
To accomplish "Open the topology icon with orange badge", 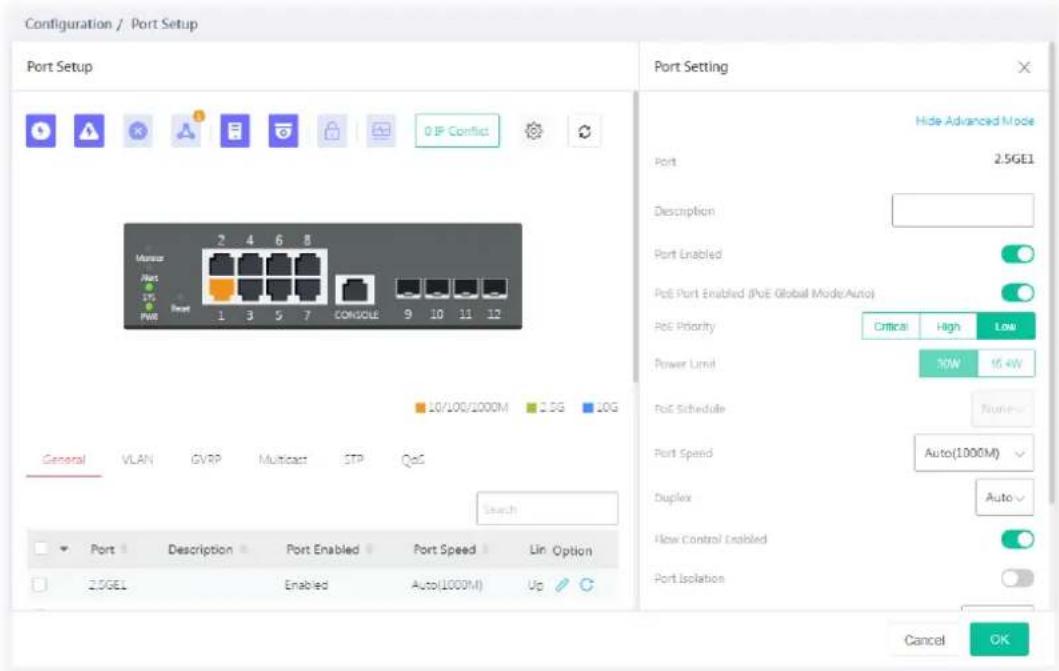I will [x=186, y=130].
